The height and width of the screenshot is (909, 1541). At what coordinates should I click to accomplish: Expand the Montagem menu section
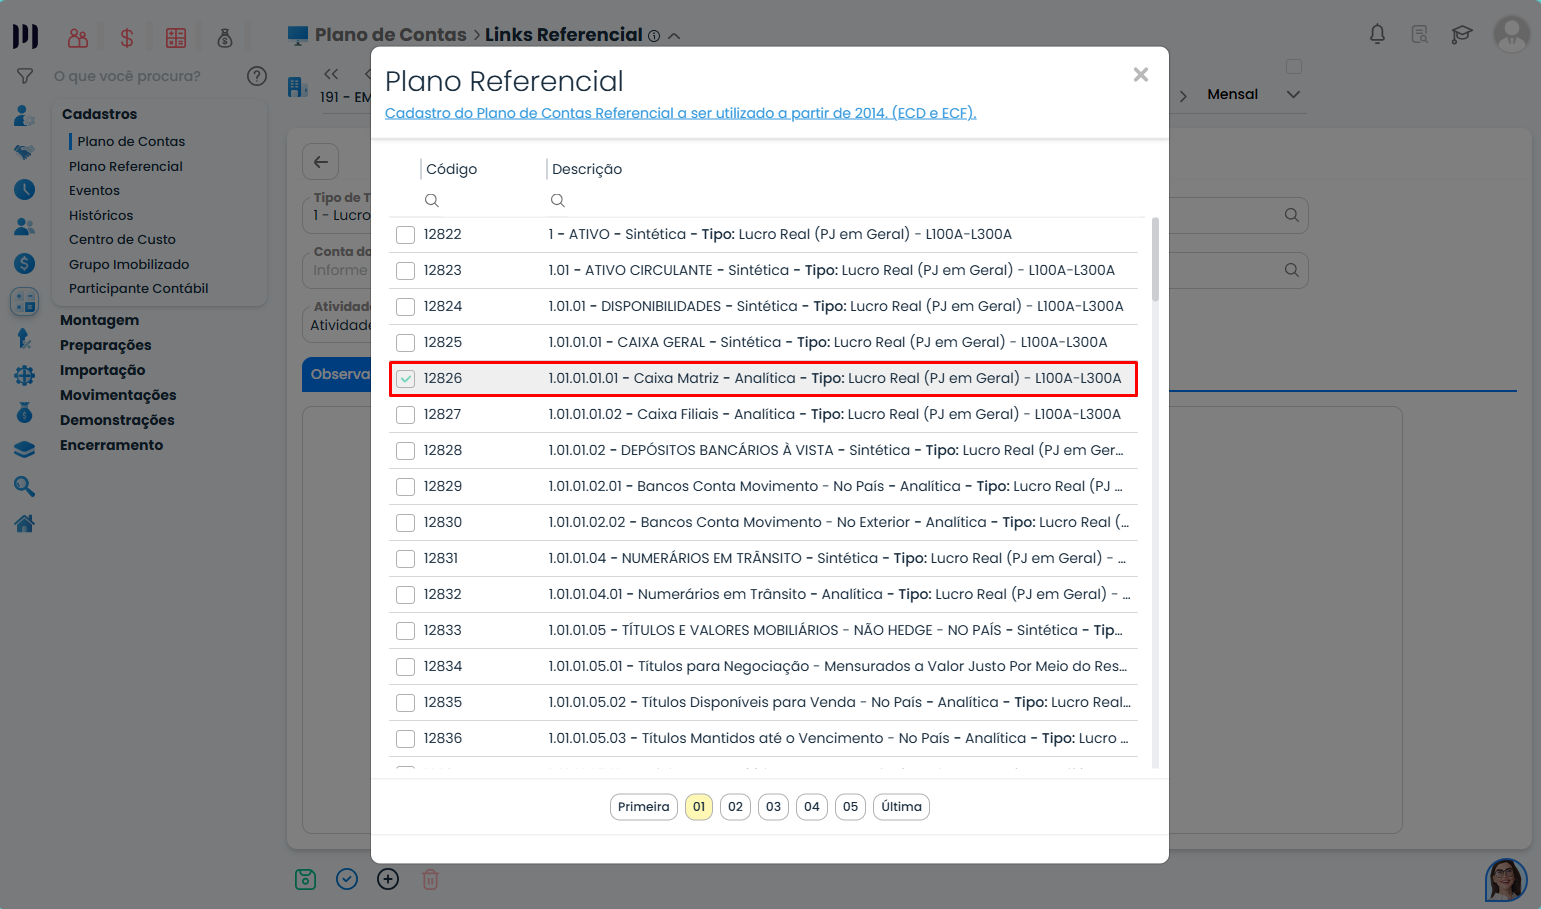[99, 320]
